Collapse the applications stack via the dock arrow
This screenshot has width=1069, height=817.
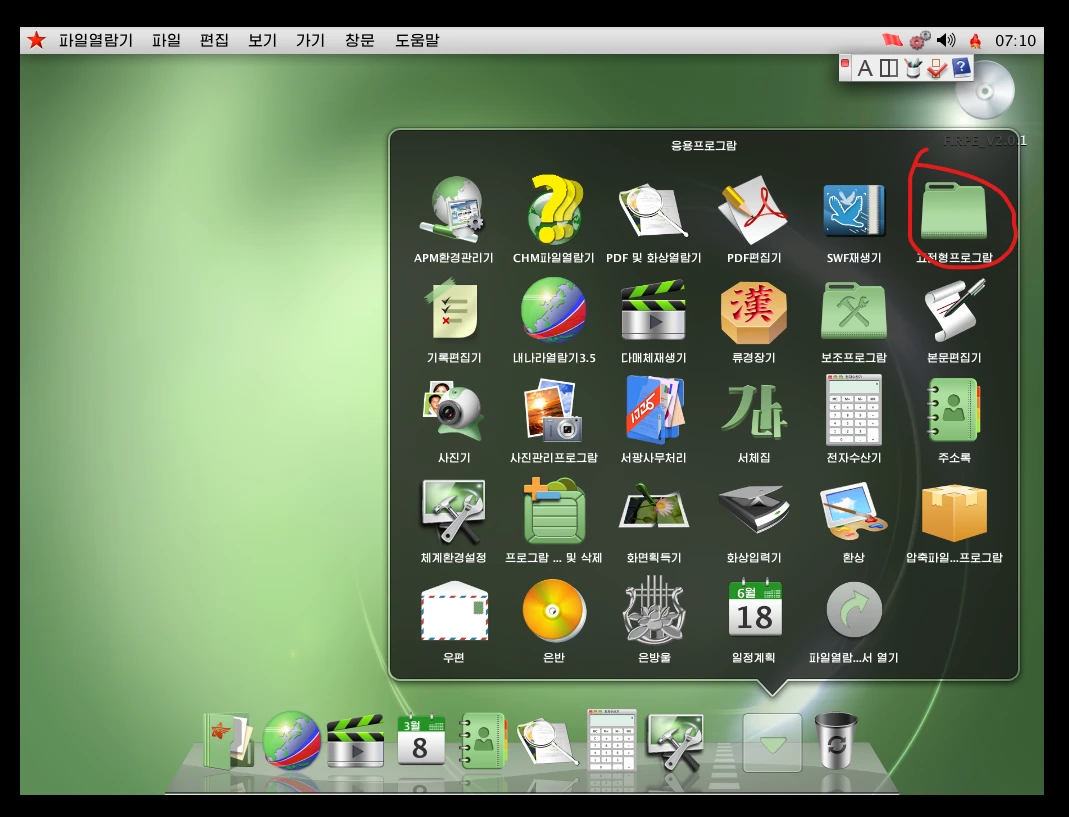pos(772,743)
